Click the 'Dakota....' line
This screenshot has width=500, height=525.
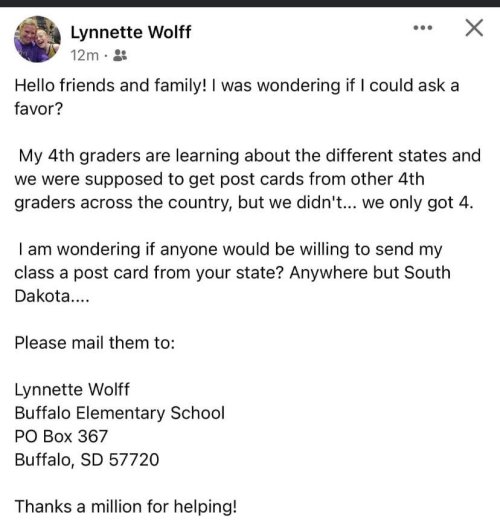[x=52, y=296]
